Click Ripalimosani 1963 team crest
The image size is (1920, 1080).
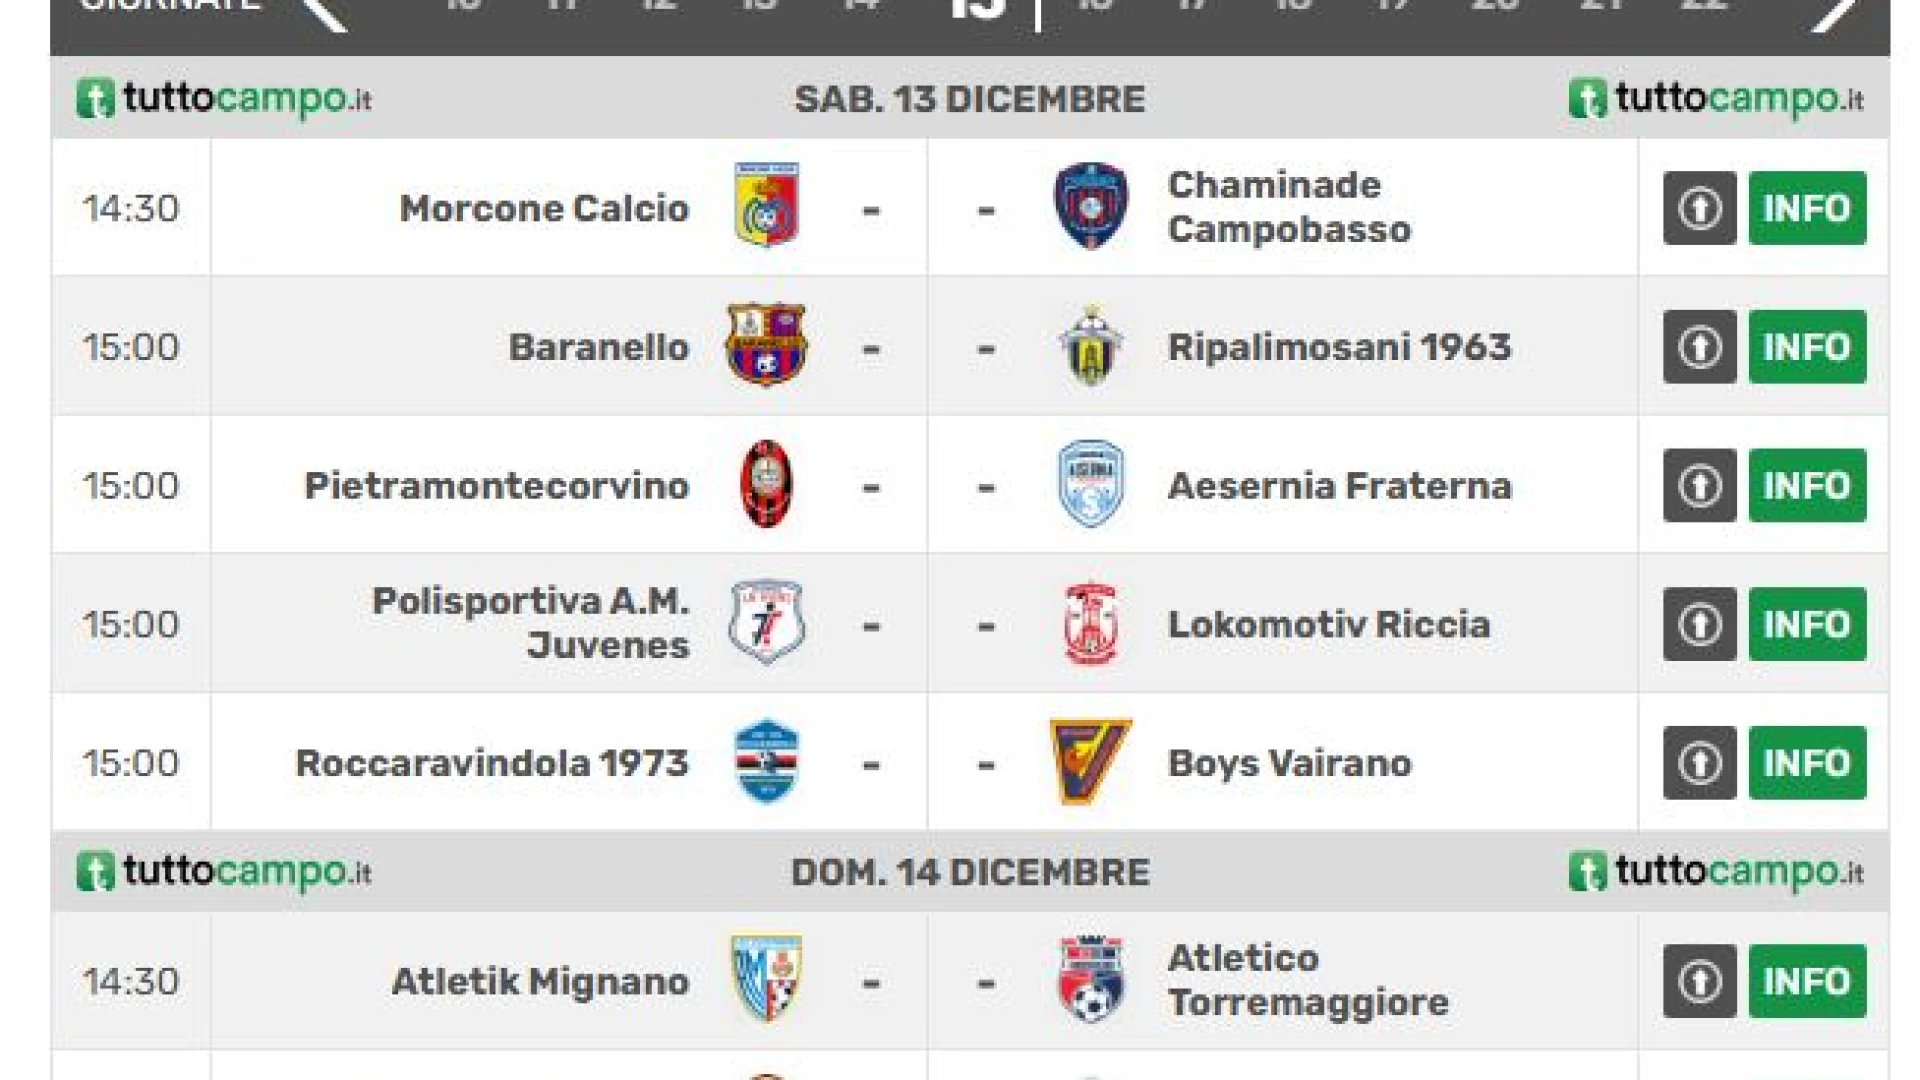click(1090, 346)
